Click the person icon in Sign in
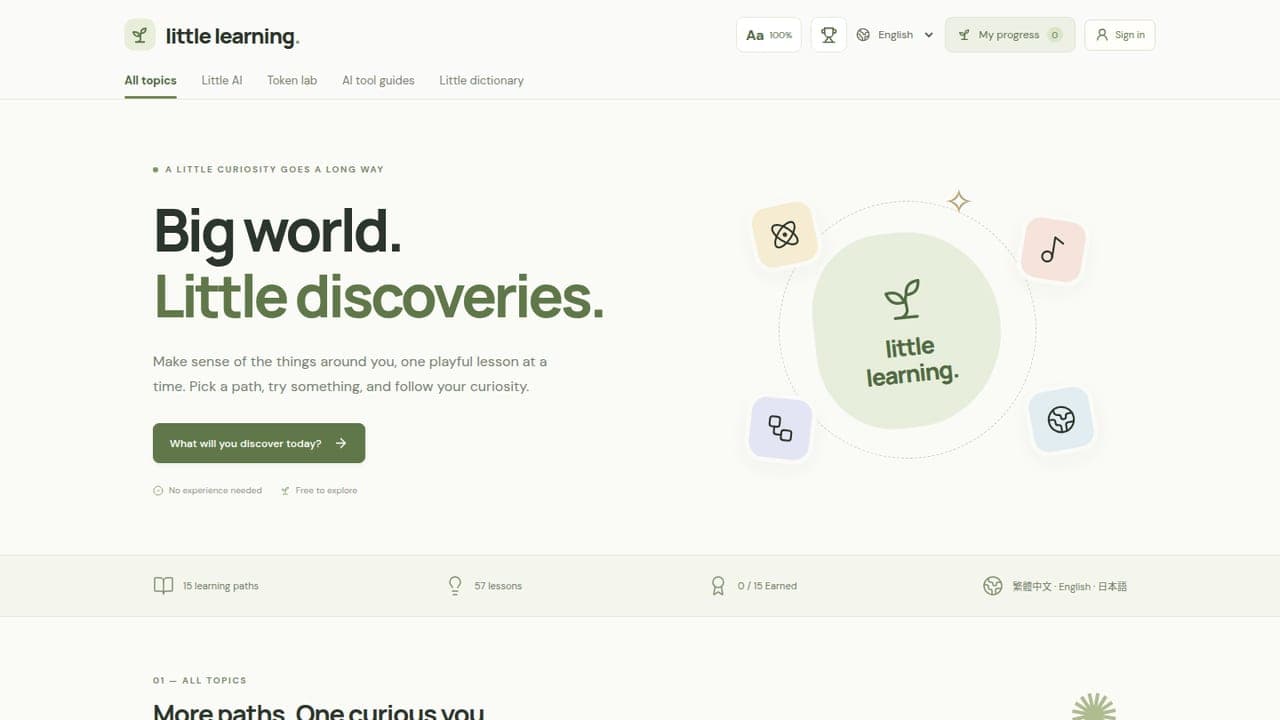The image size is (1280, 720). 1102,35
